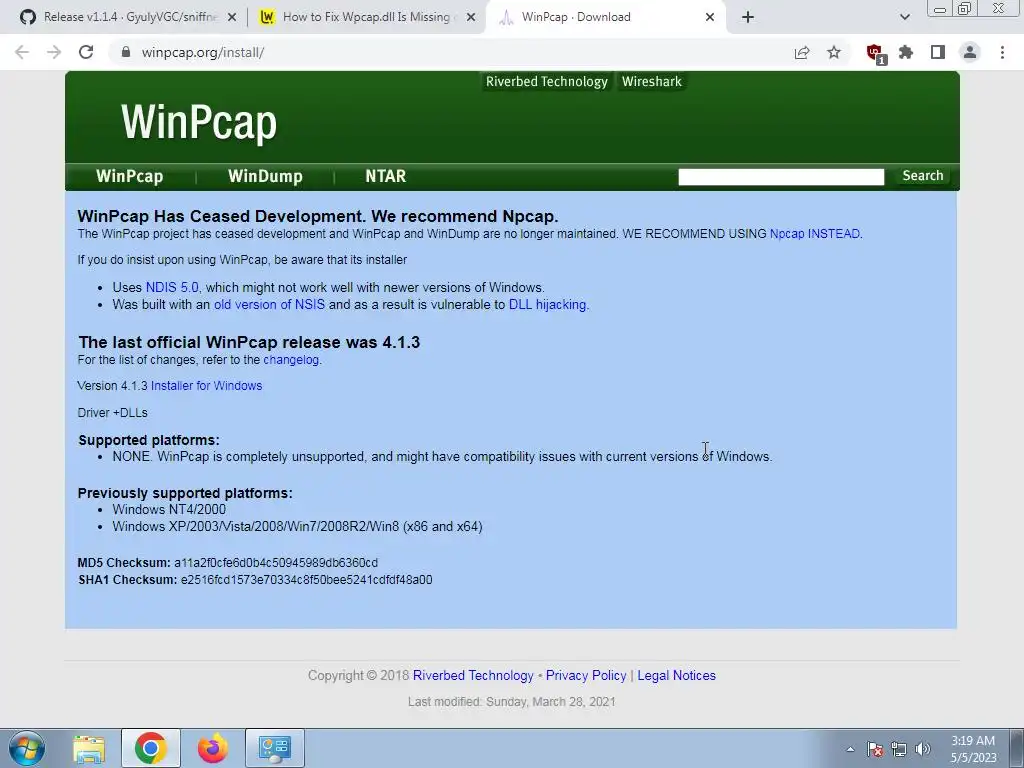Open the Legal Notices footer link
The image size is (1024, 768).
[677, 676]
